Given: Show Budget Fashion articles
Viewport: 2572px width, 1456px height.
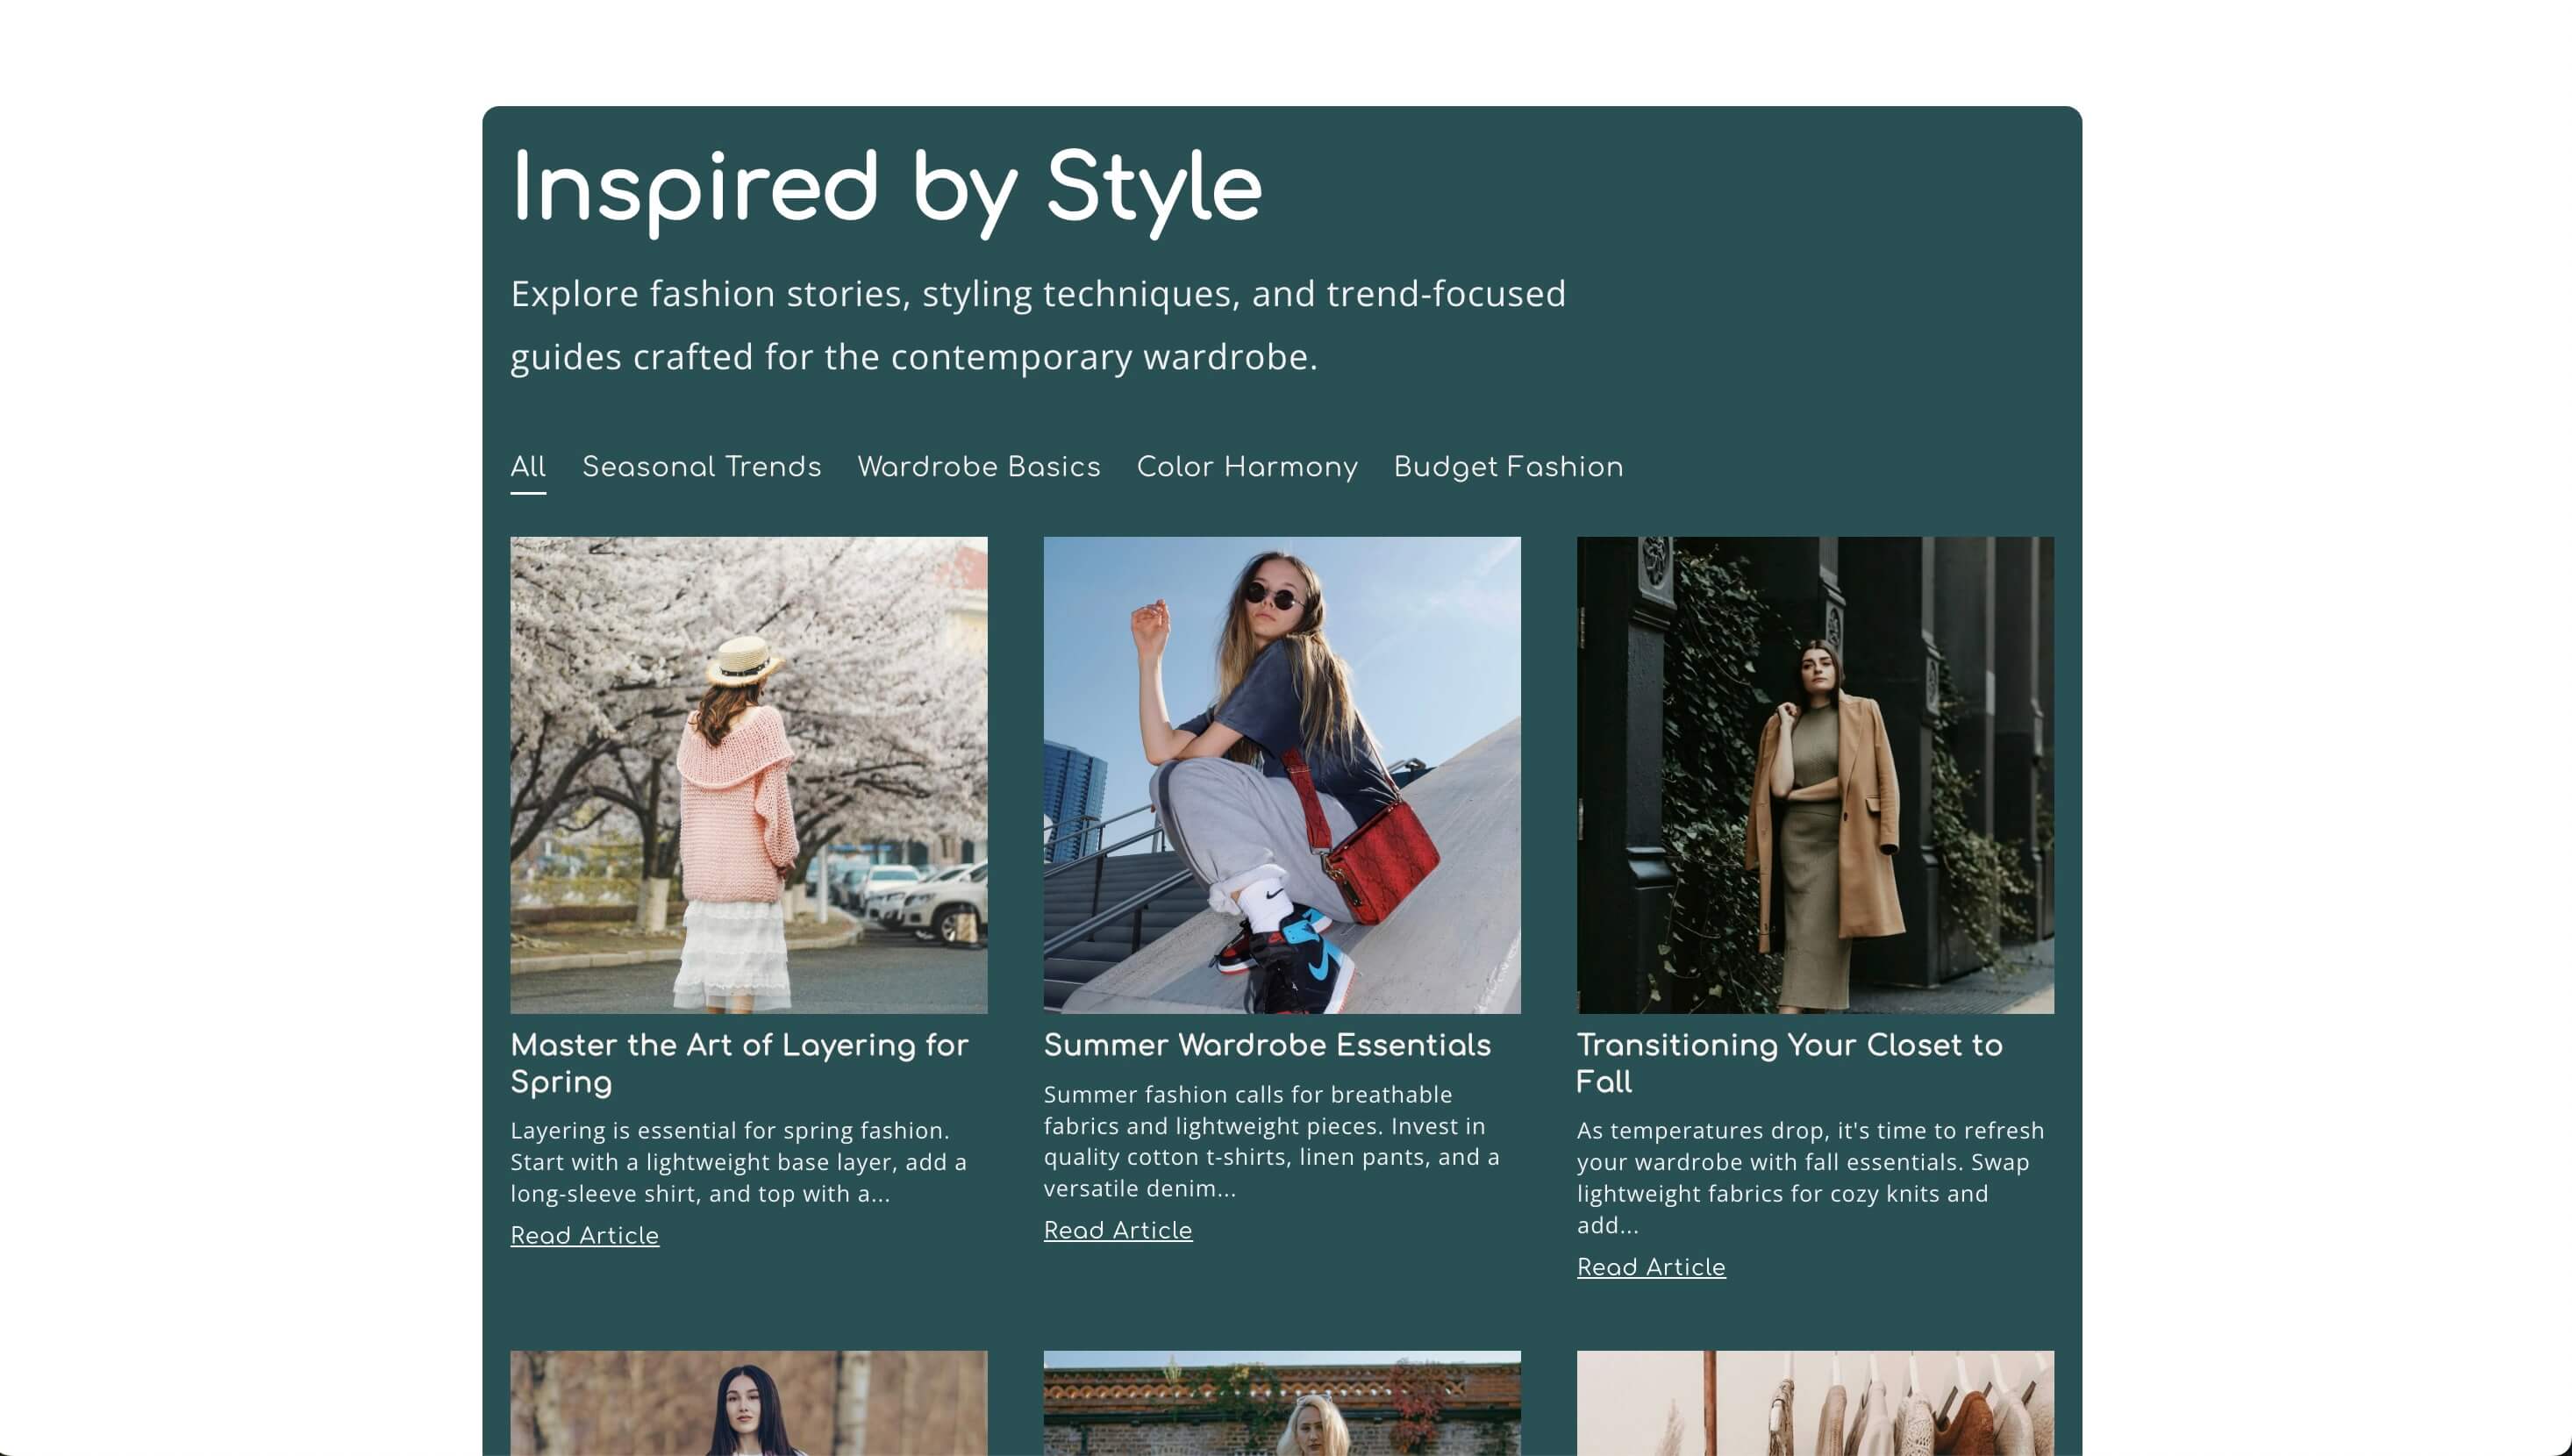Looking at the screenshot, I should coord(1508,467).
